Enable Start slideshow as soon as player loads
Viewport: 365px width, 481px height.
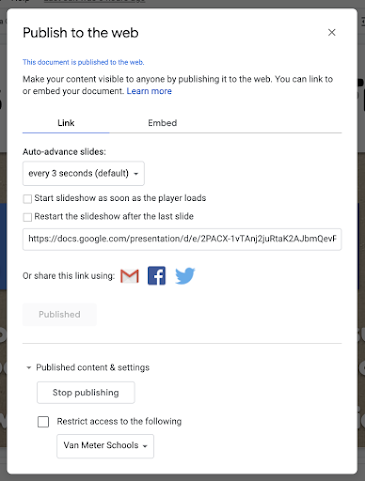tap(27, 199)
